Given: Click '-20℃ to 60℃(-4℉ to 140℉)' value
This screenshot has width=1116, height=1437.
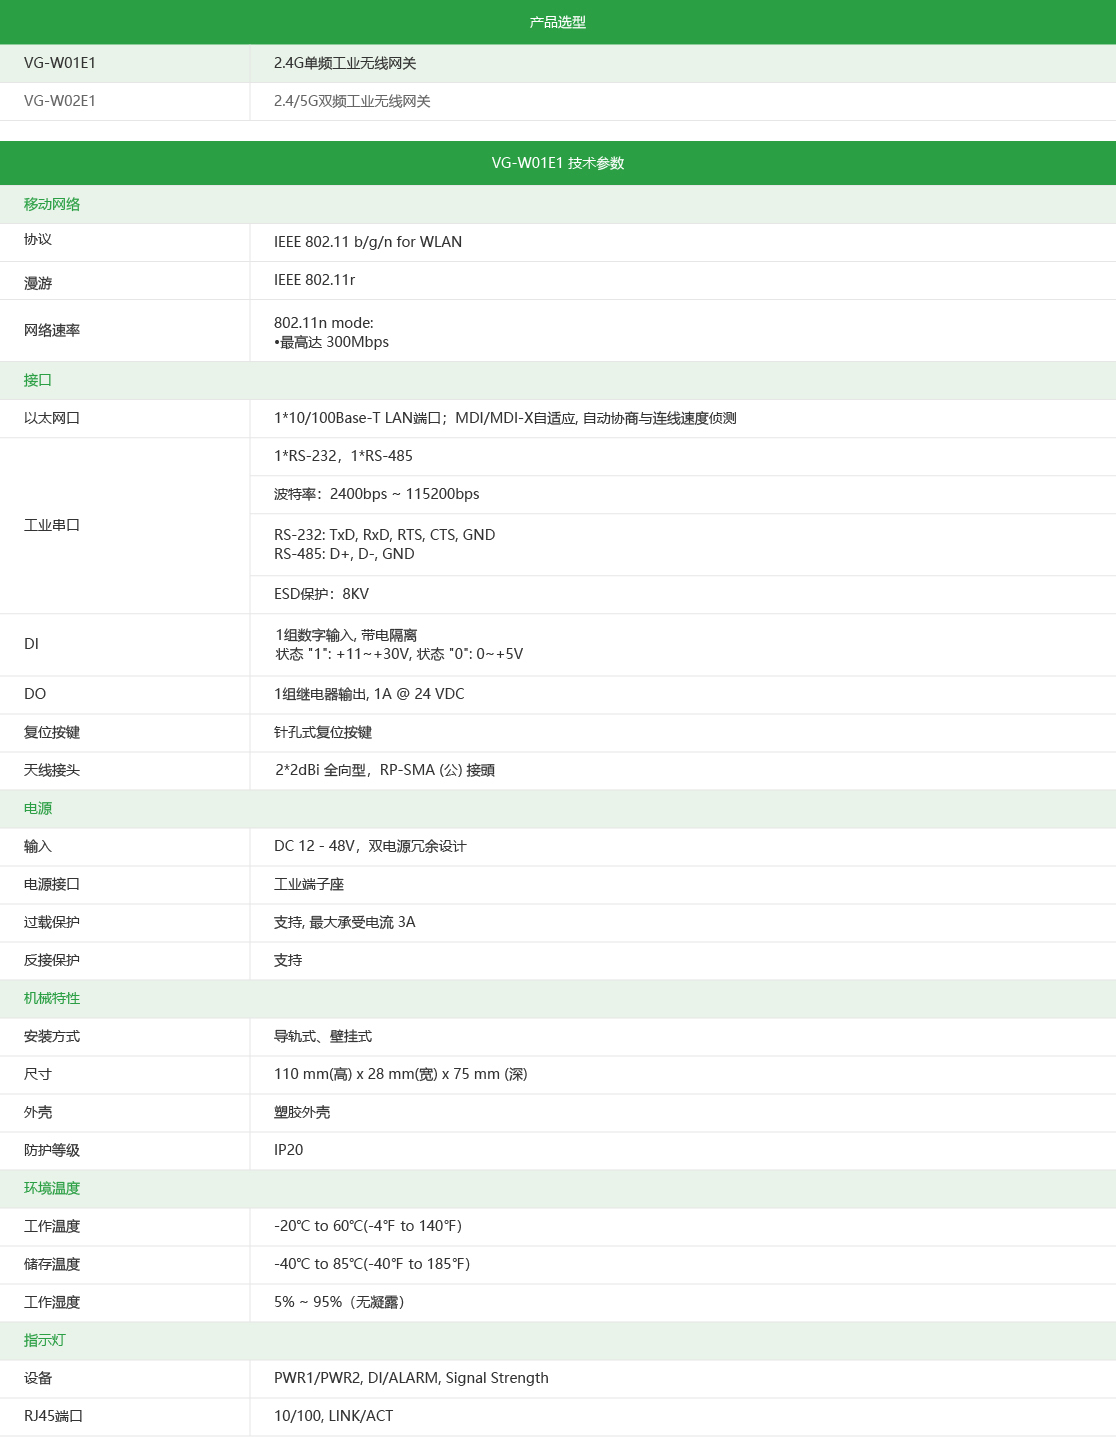Looking at the screenshot, I should coord(368,1226).
